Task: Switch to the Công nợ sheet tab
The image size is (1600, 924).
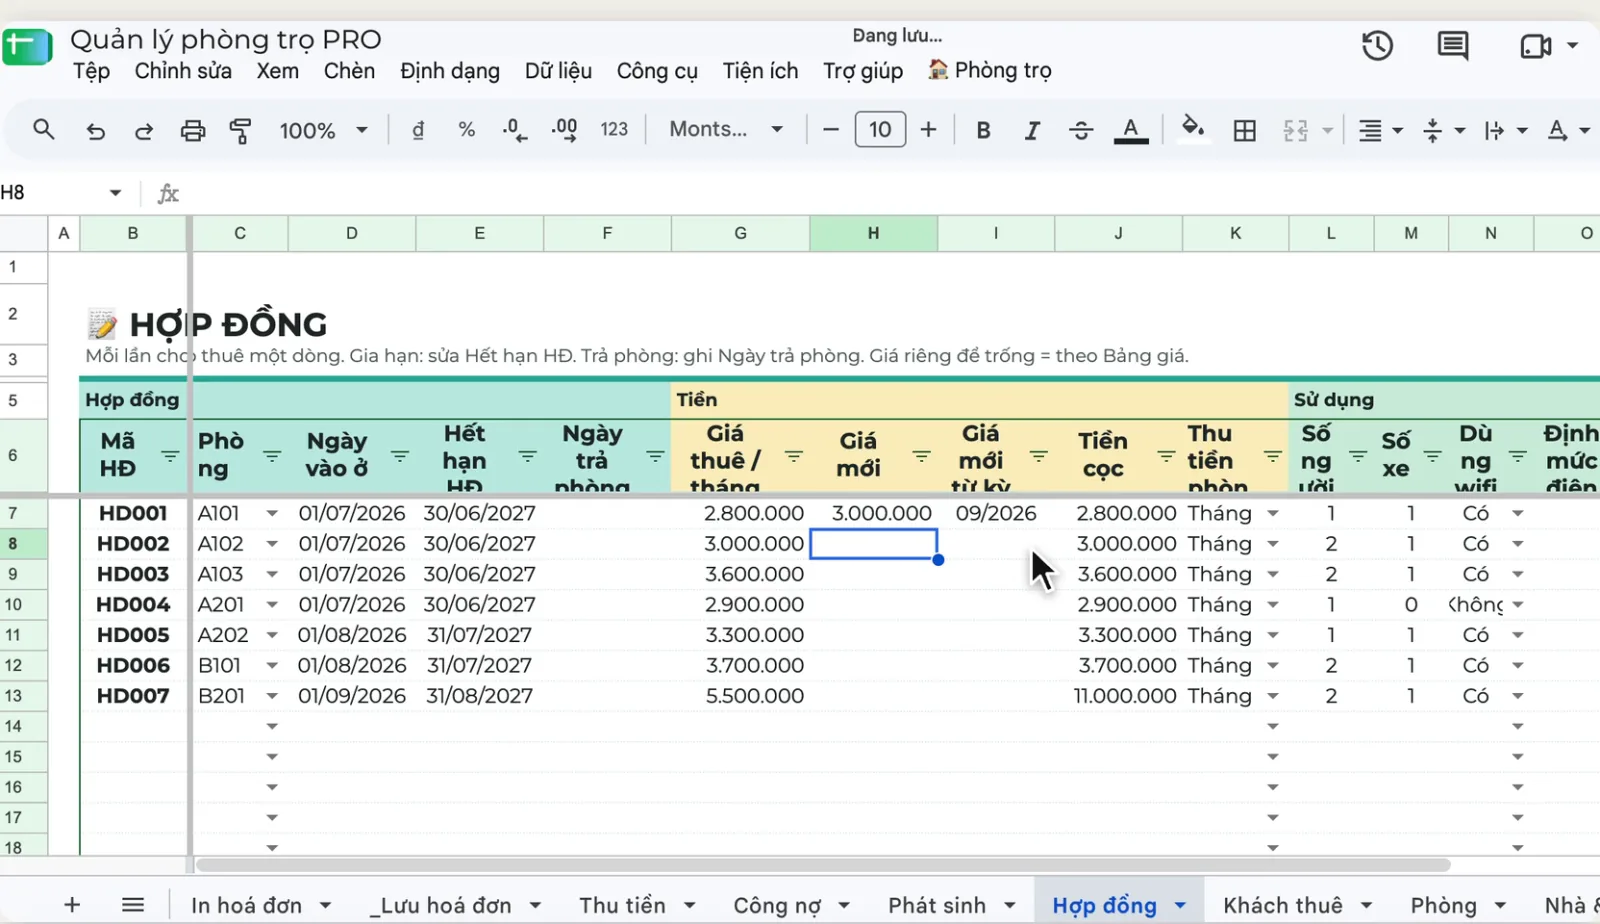Action: (x=777, y=905)
